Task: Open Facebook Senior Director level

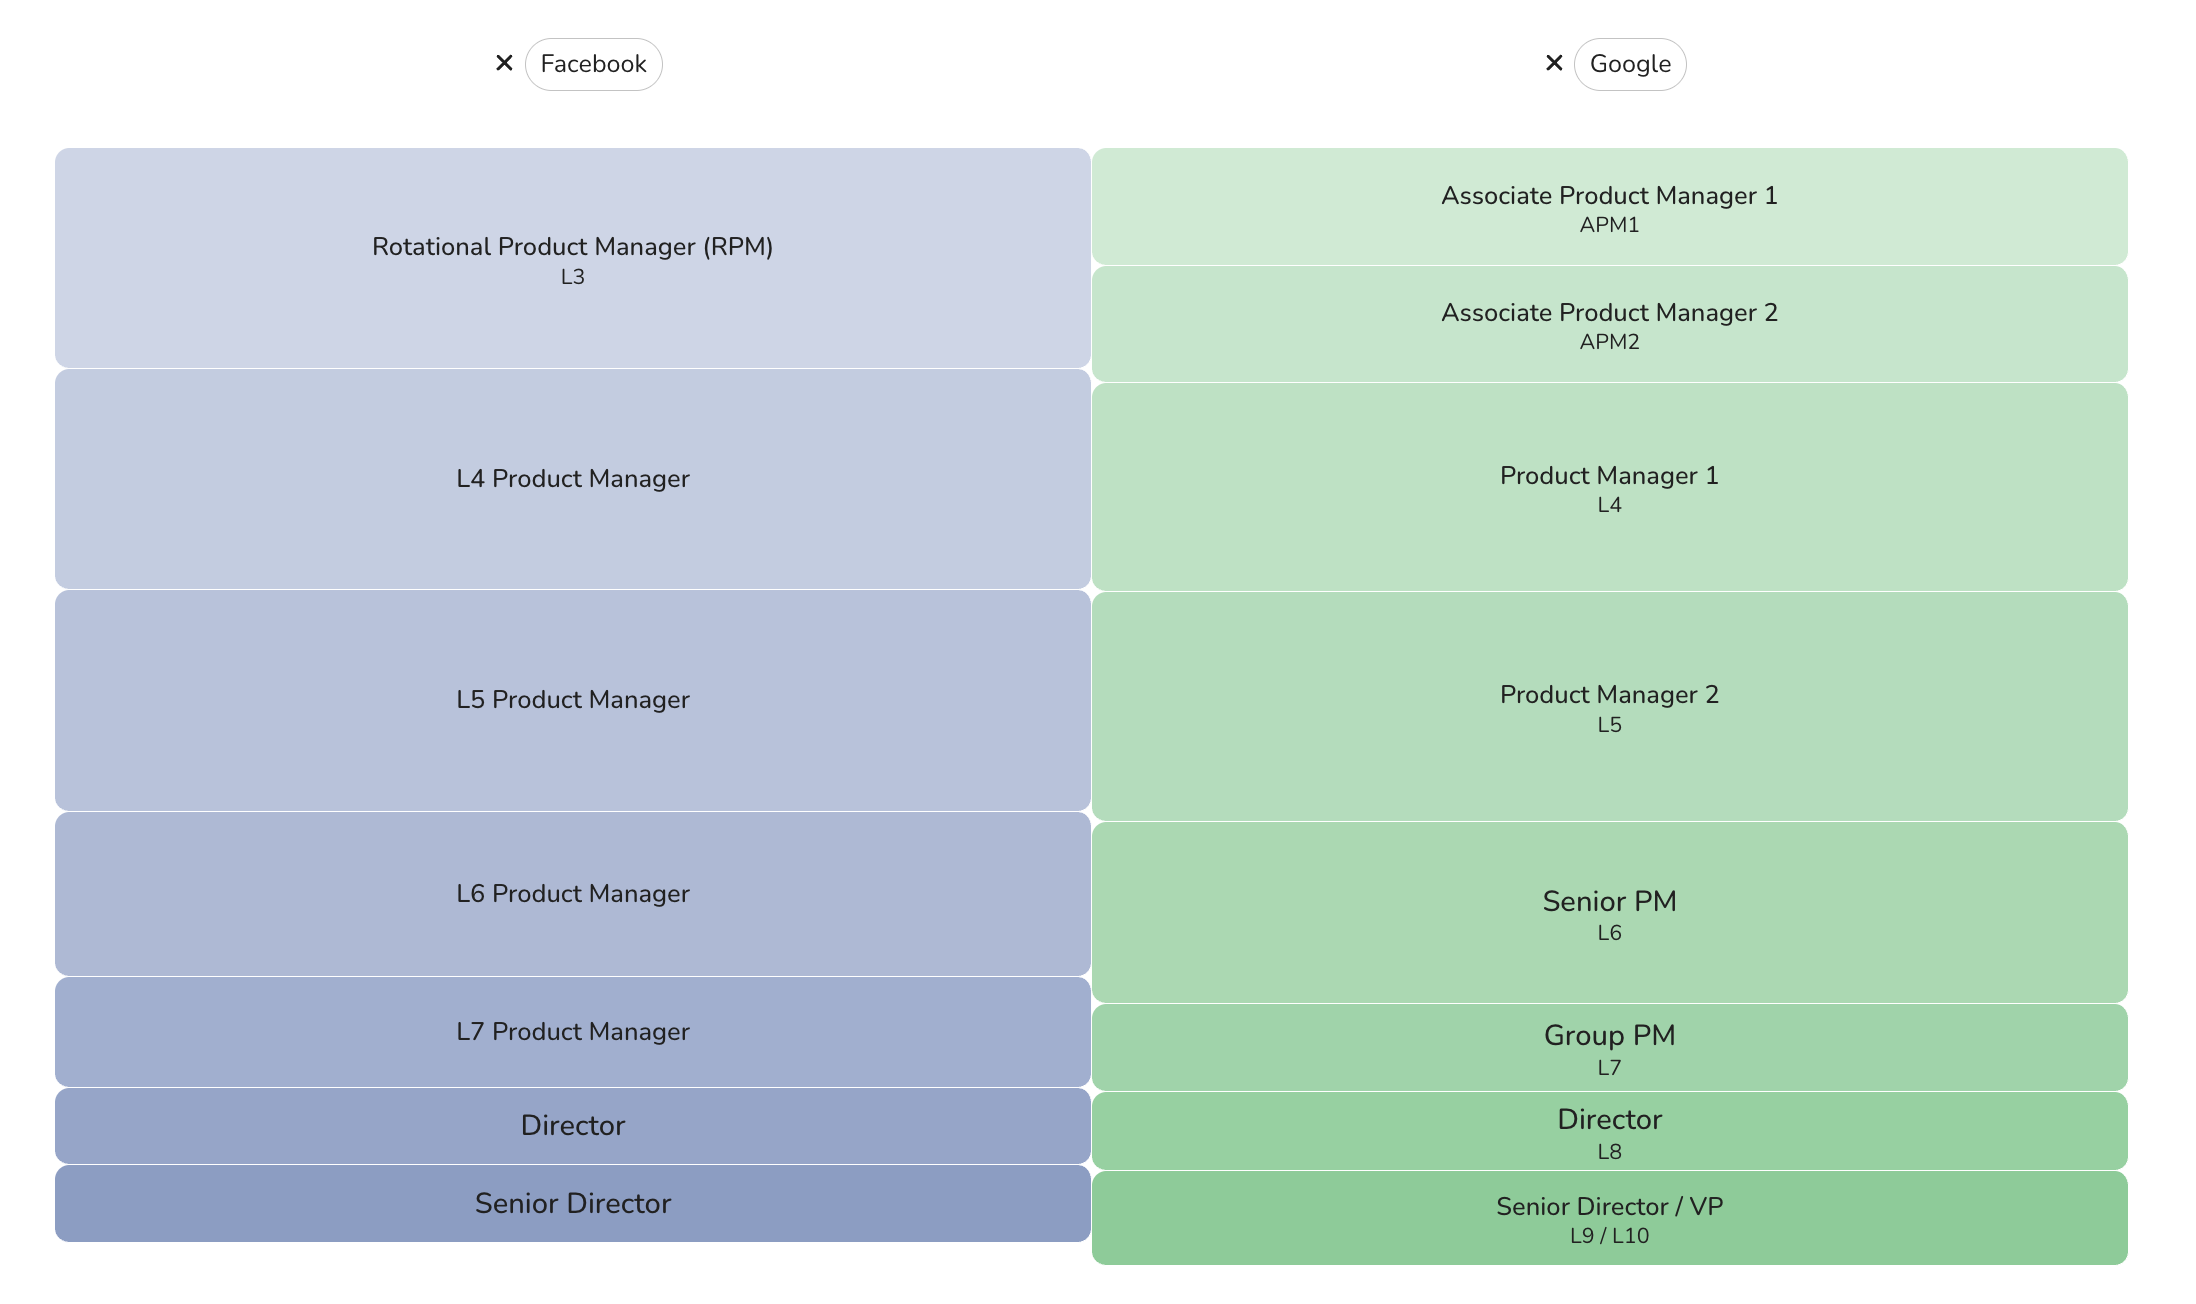Action: click(572, 1204)
